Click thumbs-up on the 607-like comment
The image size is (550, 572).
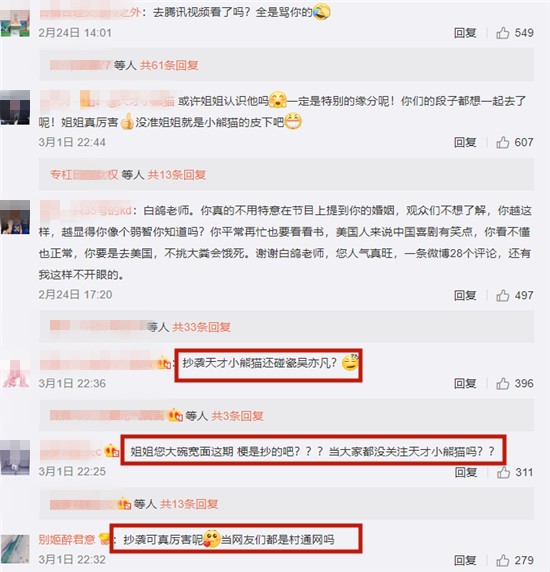[x=502, y=142]
